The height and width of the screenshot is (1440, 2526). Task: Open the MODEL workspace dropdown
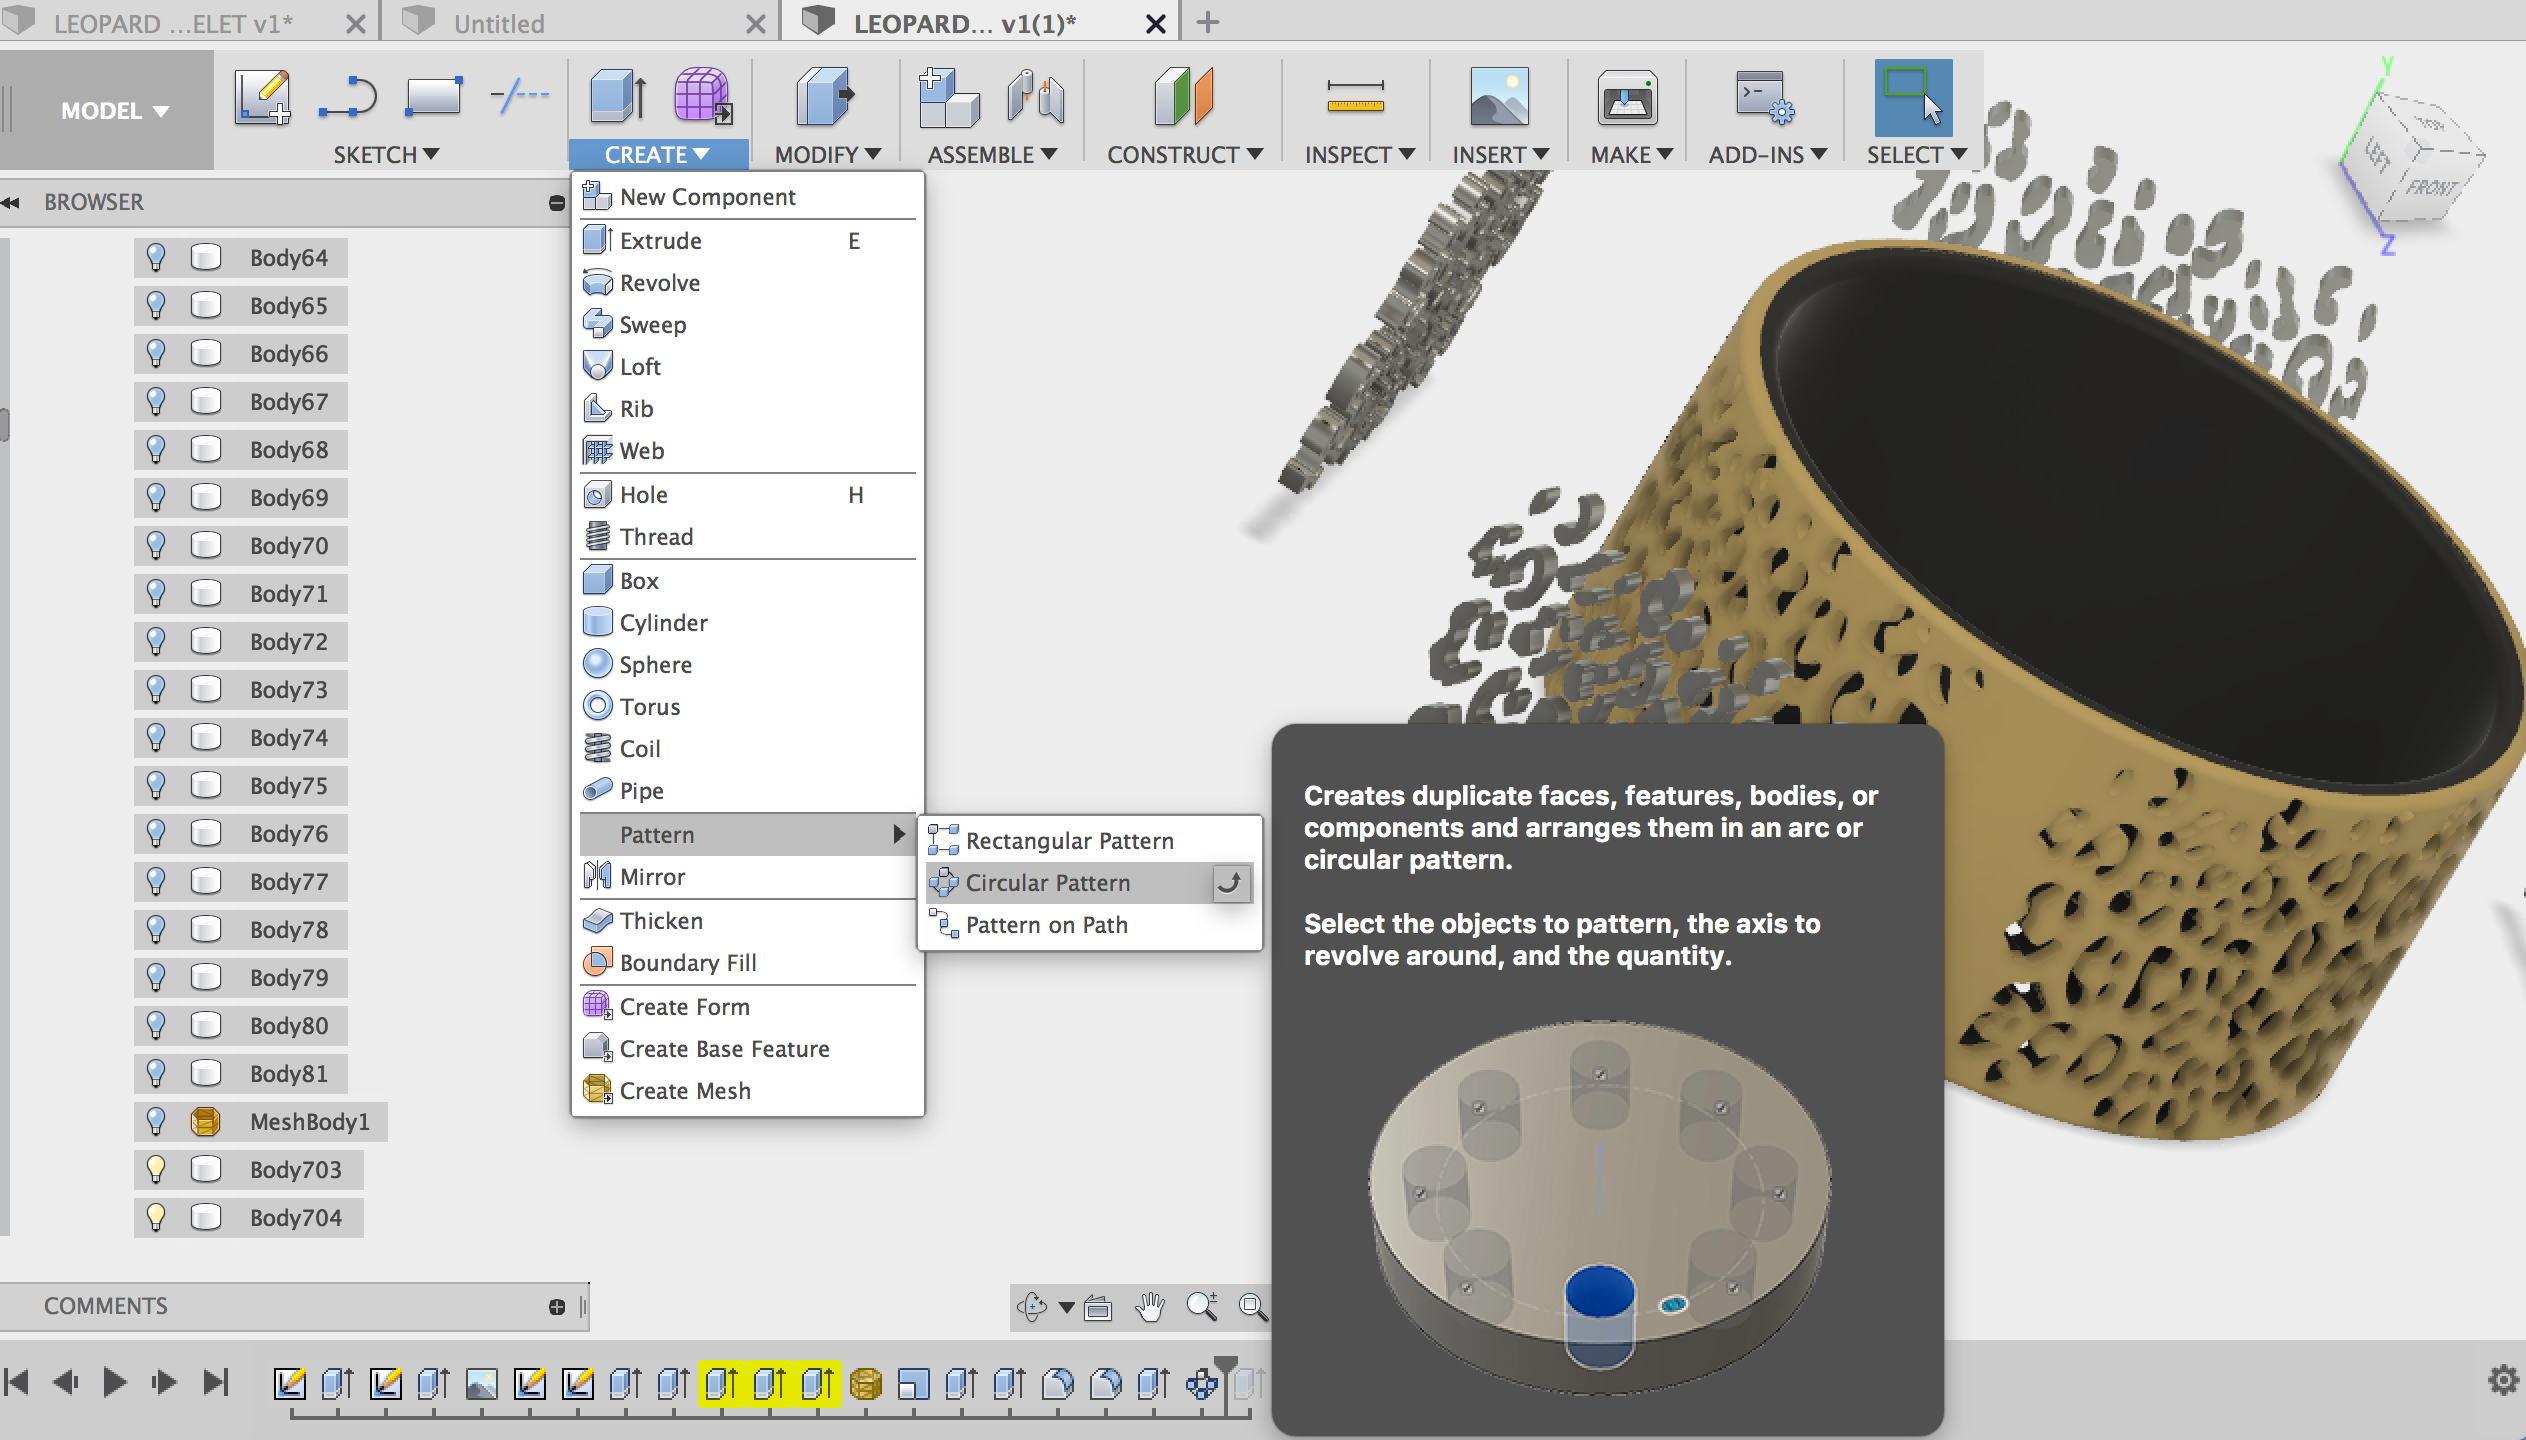point(114,111)
